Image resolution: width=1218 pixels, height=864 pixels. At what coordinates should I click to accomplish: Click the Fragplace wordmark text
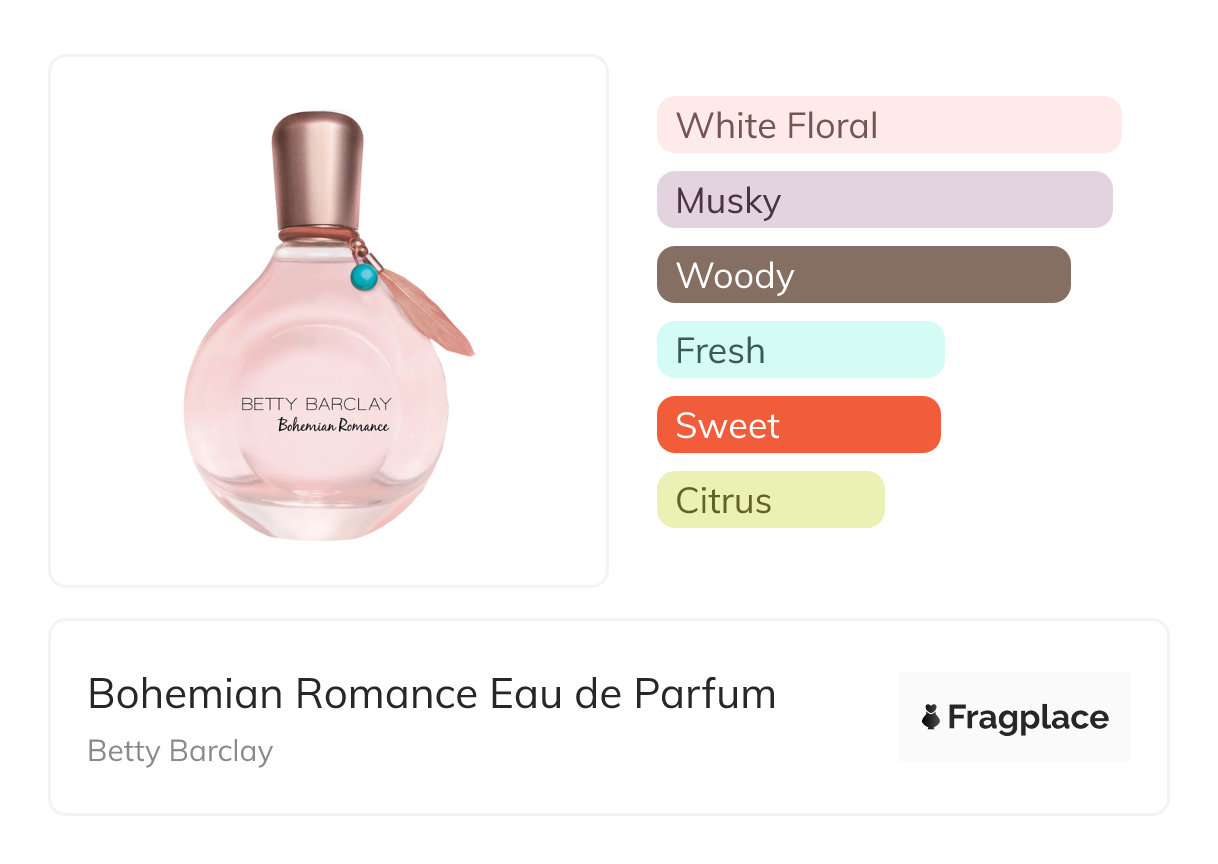click(x=1028, y=717)
